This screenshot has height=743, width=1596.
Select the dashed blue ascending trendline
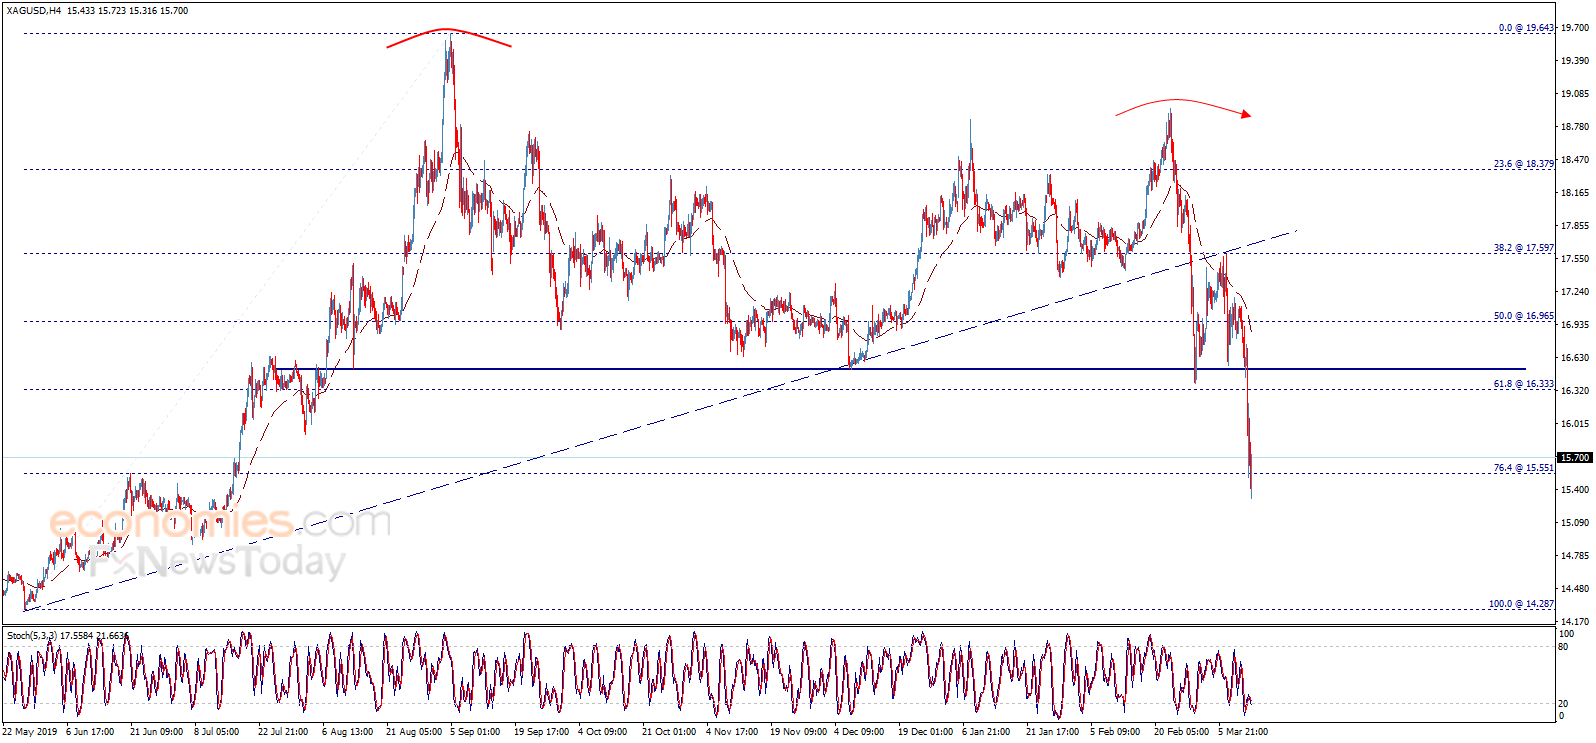(x=660, y=420)
